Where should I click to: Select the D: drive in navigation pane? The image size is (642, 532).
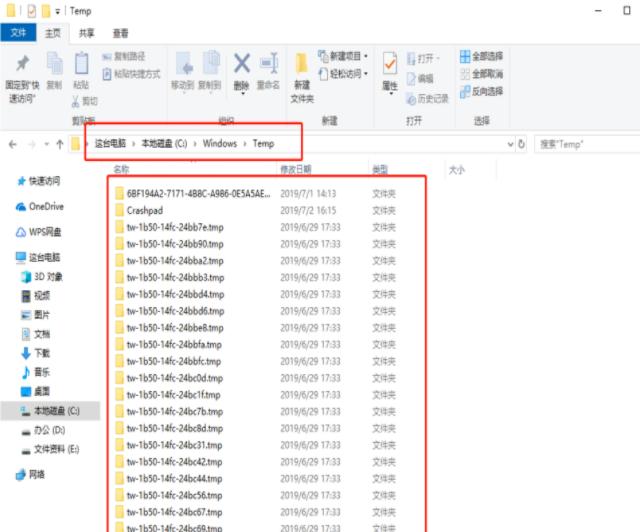[43, 430]
